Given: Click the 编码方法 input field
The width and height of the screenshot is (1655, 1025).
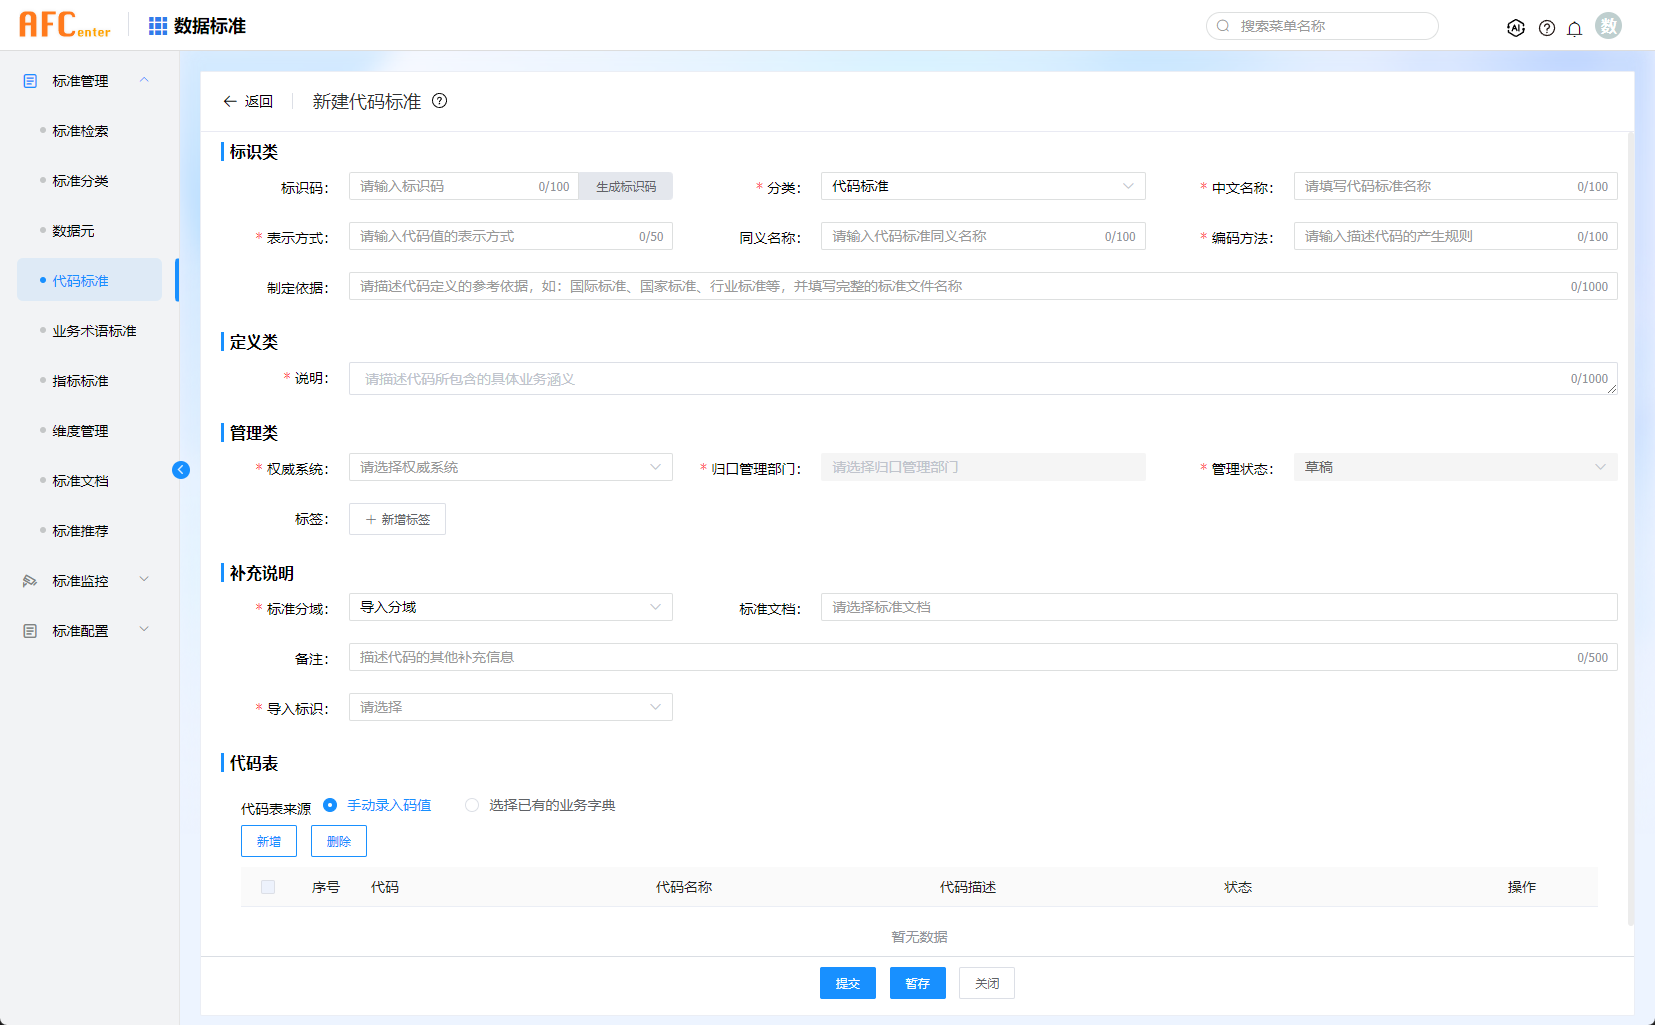Looking at the screenshot, I should point(1455,236).
